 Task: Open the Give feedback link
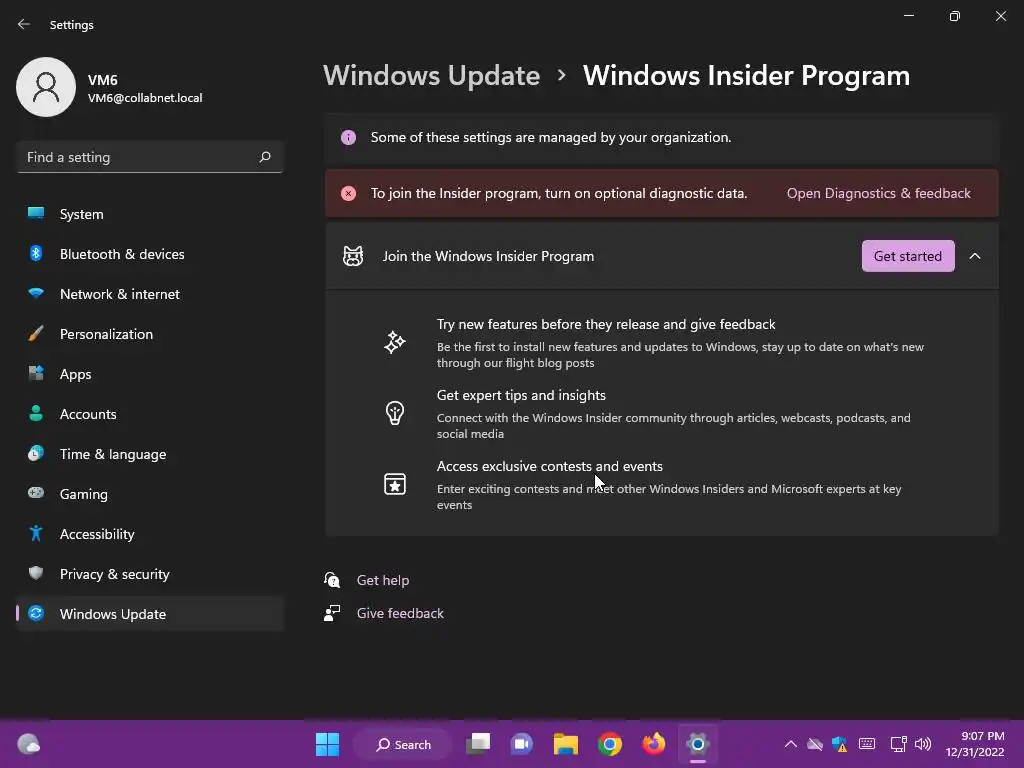(400, 613)
